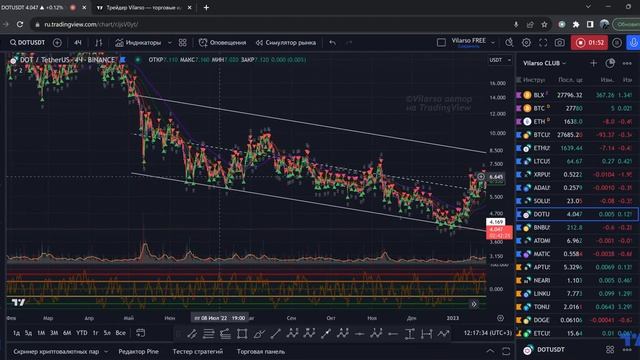640x360 pixels.
Task: Click the blue microphone button
Action: point(634,42)
